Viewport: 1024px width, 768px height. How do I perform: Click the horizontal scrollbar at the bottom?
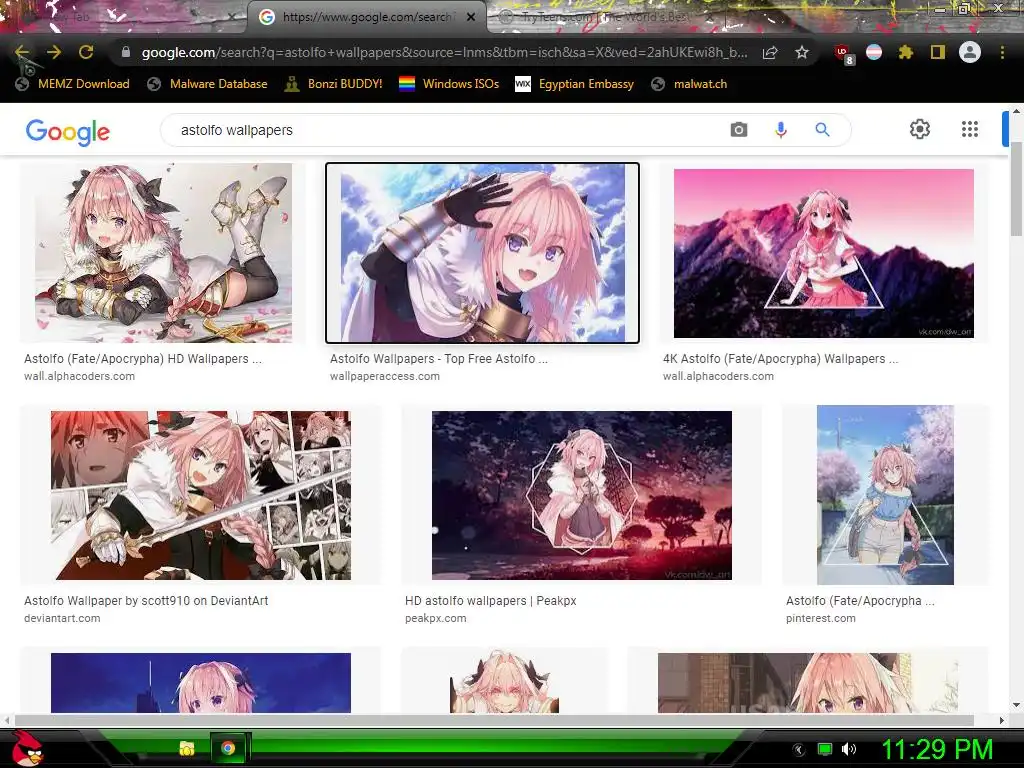(494, 720)
